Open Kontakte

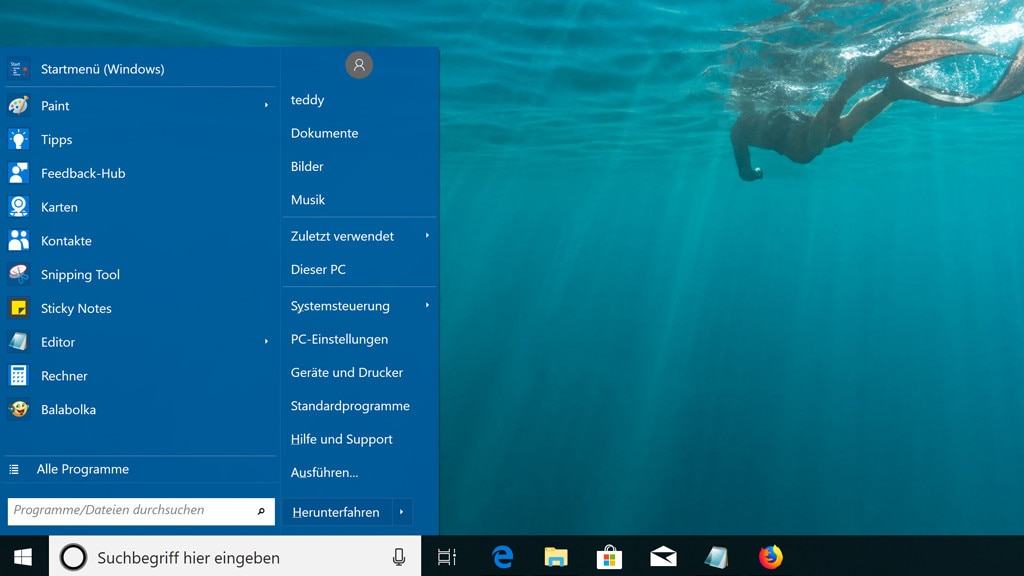pos(66,241)
